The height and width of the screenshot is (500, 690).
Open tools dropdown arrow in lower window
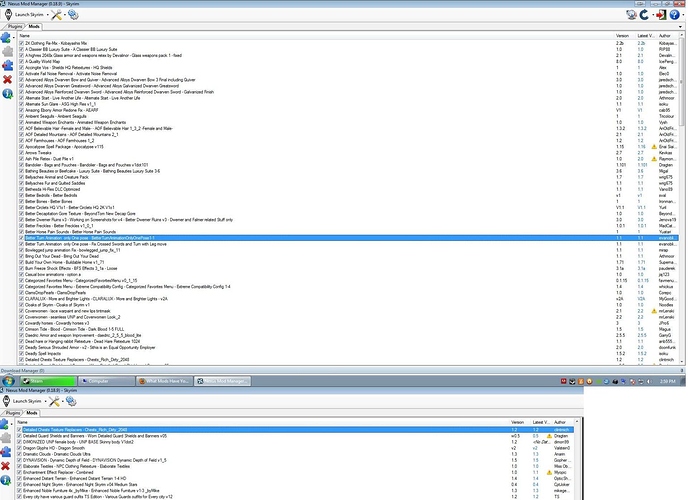coord(62,401)
